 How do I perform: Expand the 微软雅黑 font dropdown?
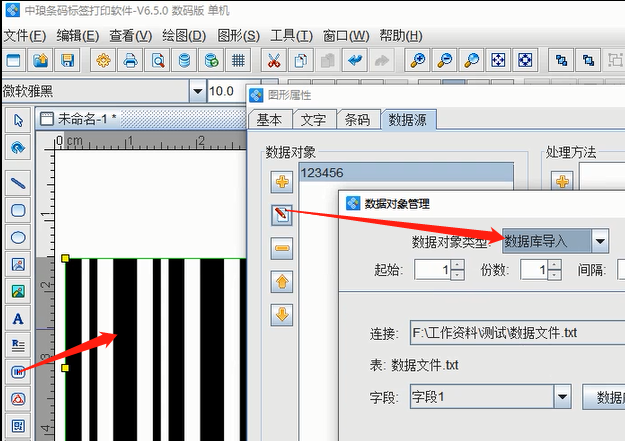pyautogui.click(x=197, y=91)
